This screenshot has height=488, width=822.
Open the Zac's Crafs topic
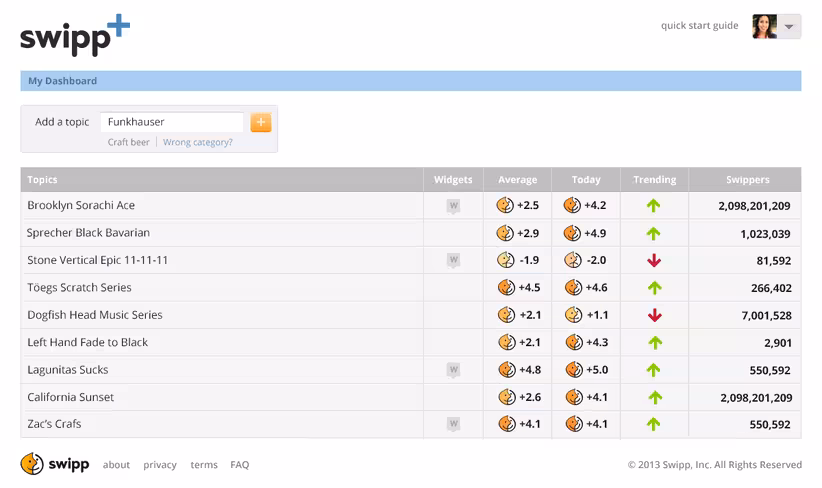click(54, 424)
